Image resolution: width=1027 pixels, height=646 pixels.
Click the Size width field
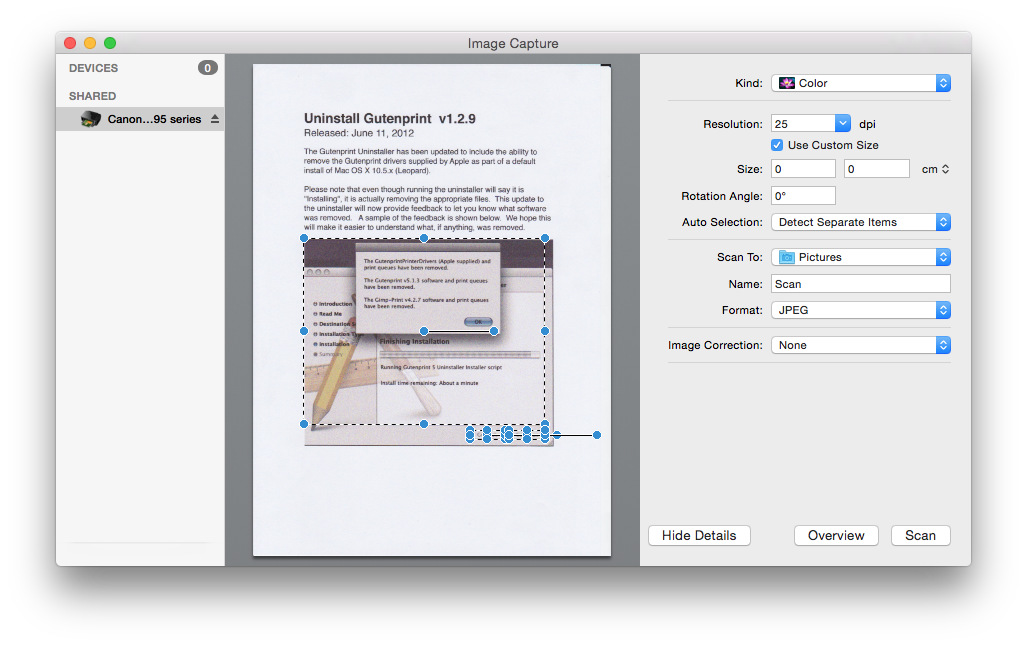[x=803, y=169]
